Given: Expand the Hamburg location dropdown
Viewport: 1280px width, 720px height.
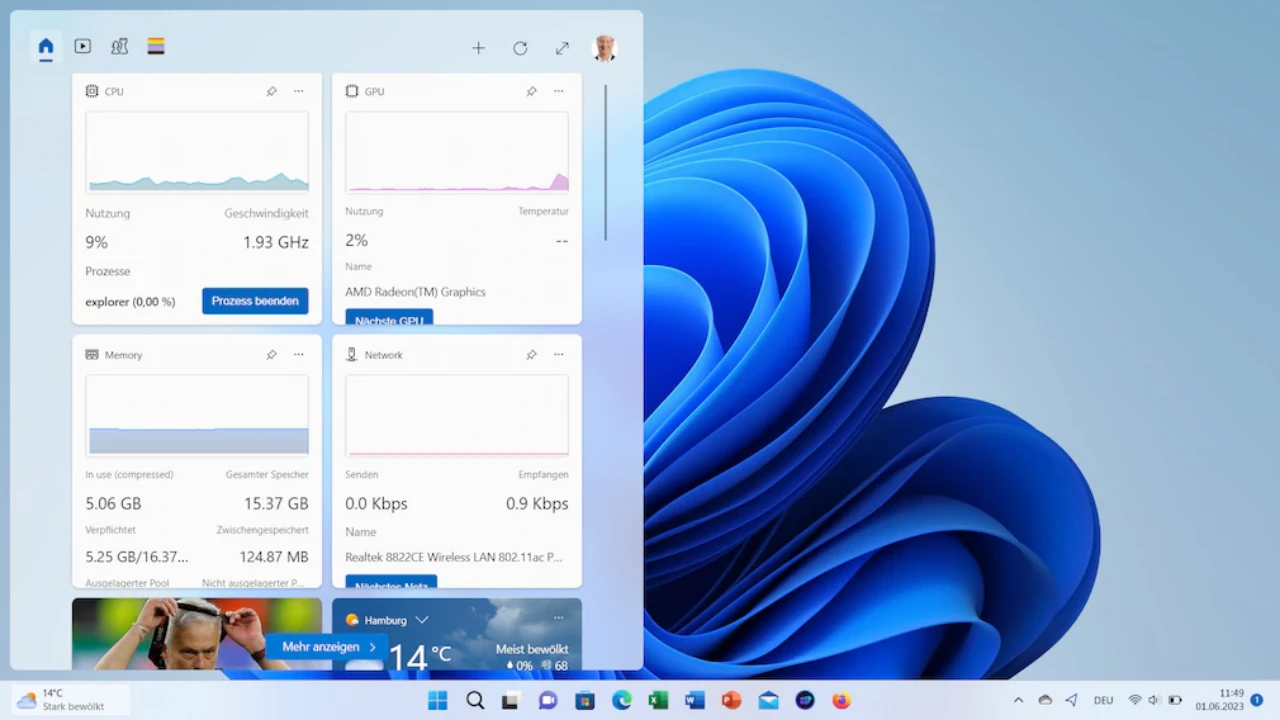Looking at the screenshot, I should tap(422, 620).
